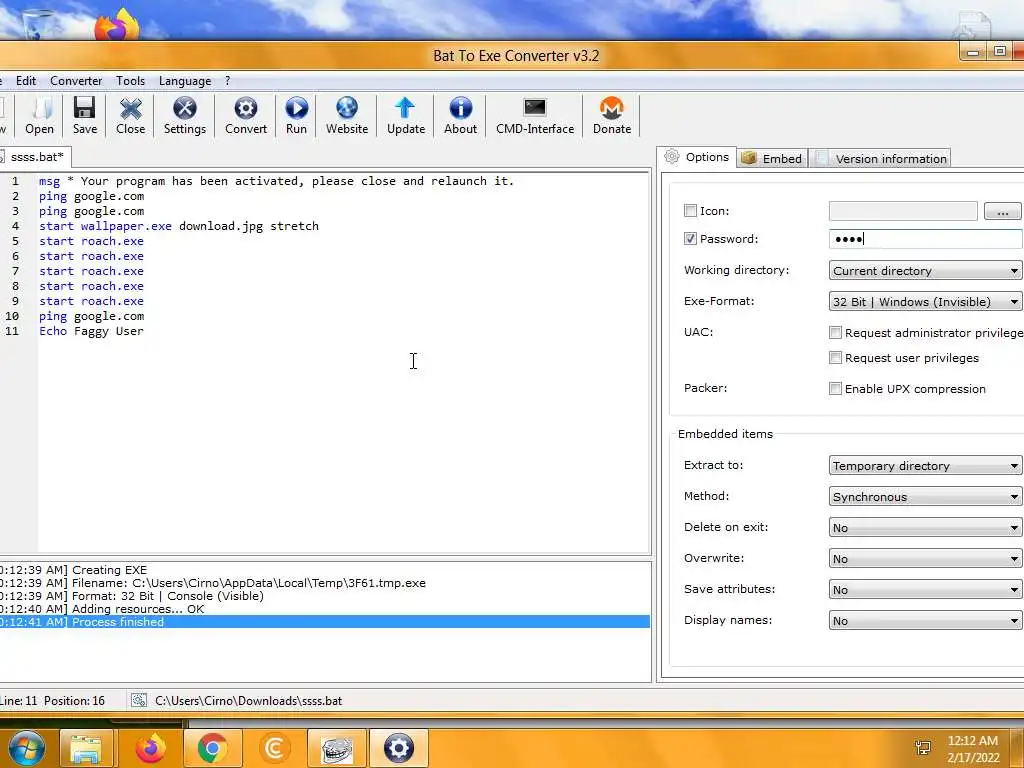Click the status bar path C:\Users\Cirno\Downloads\ssss.bat
This screenshot has width=1024, height=768.
tap(248, 701)
